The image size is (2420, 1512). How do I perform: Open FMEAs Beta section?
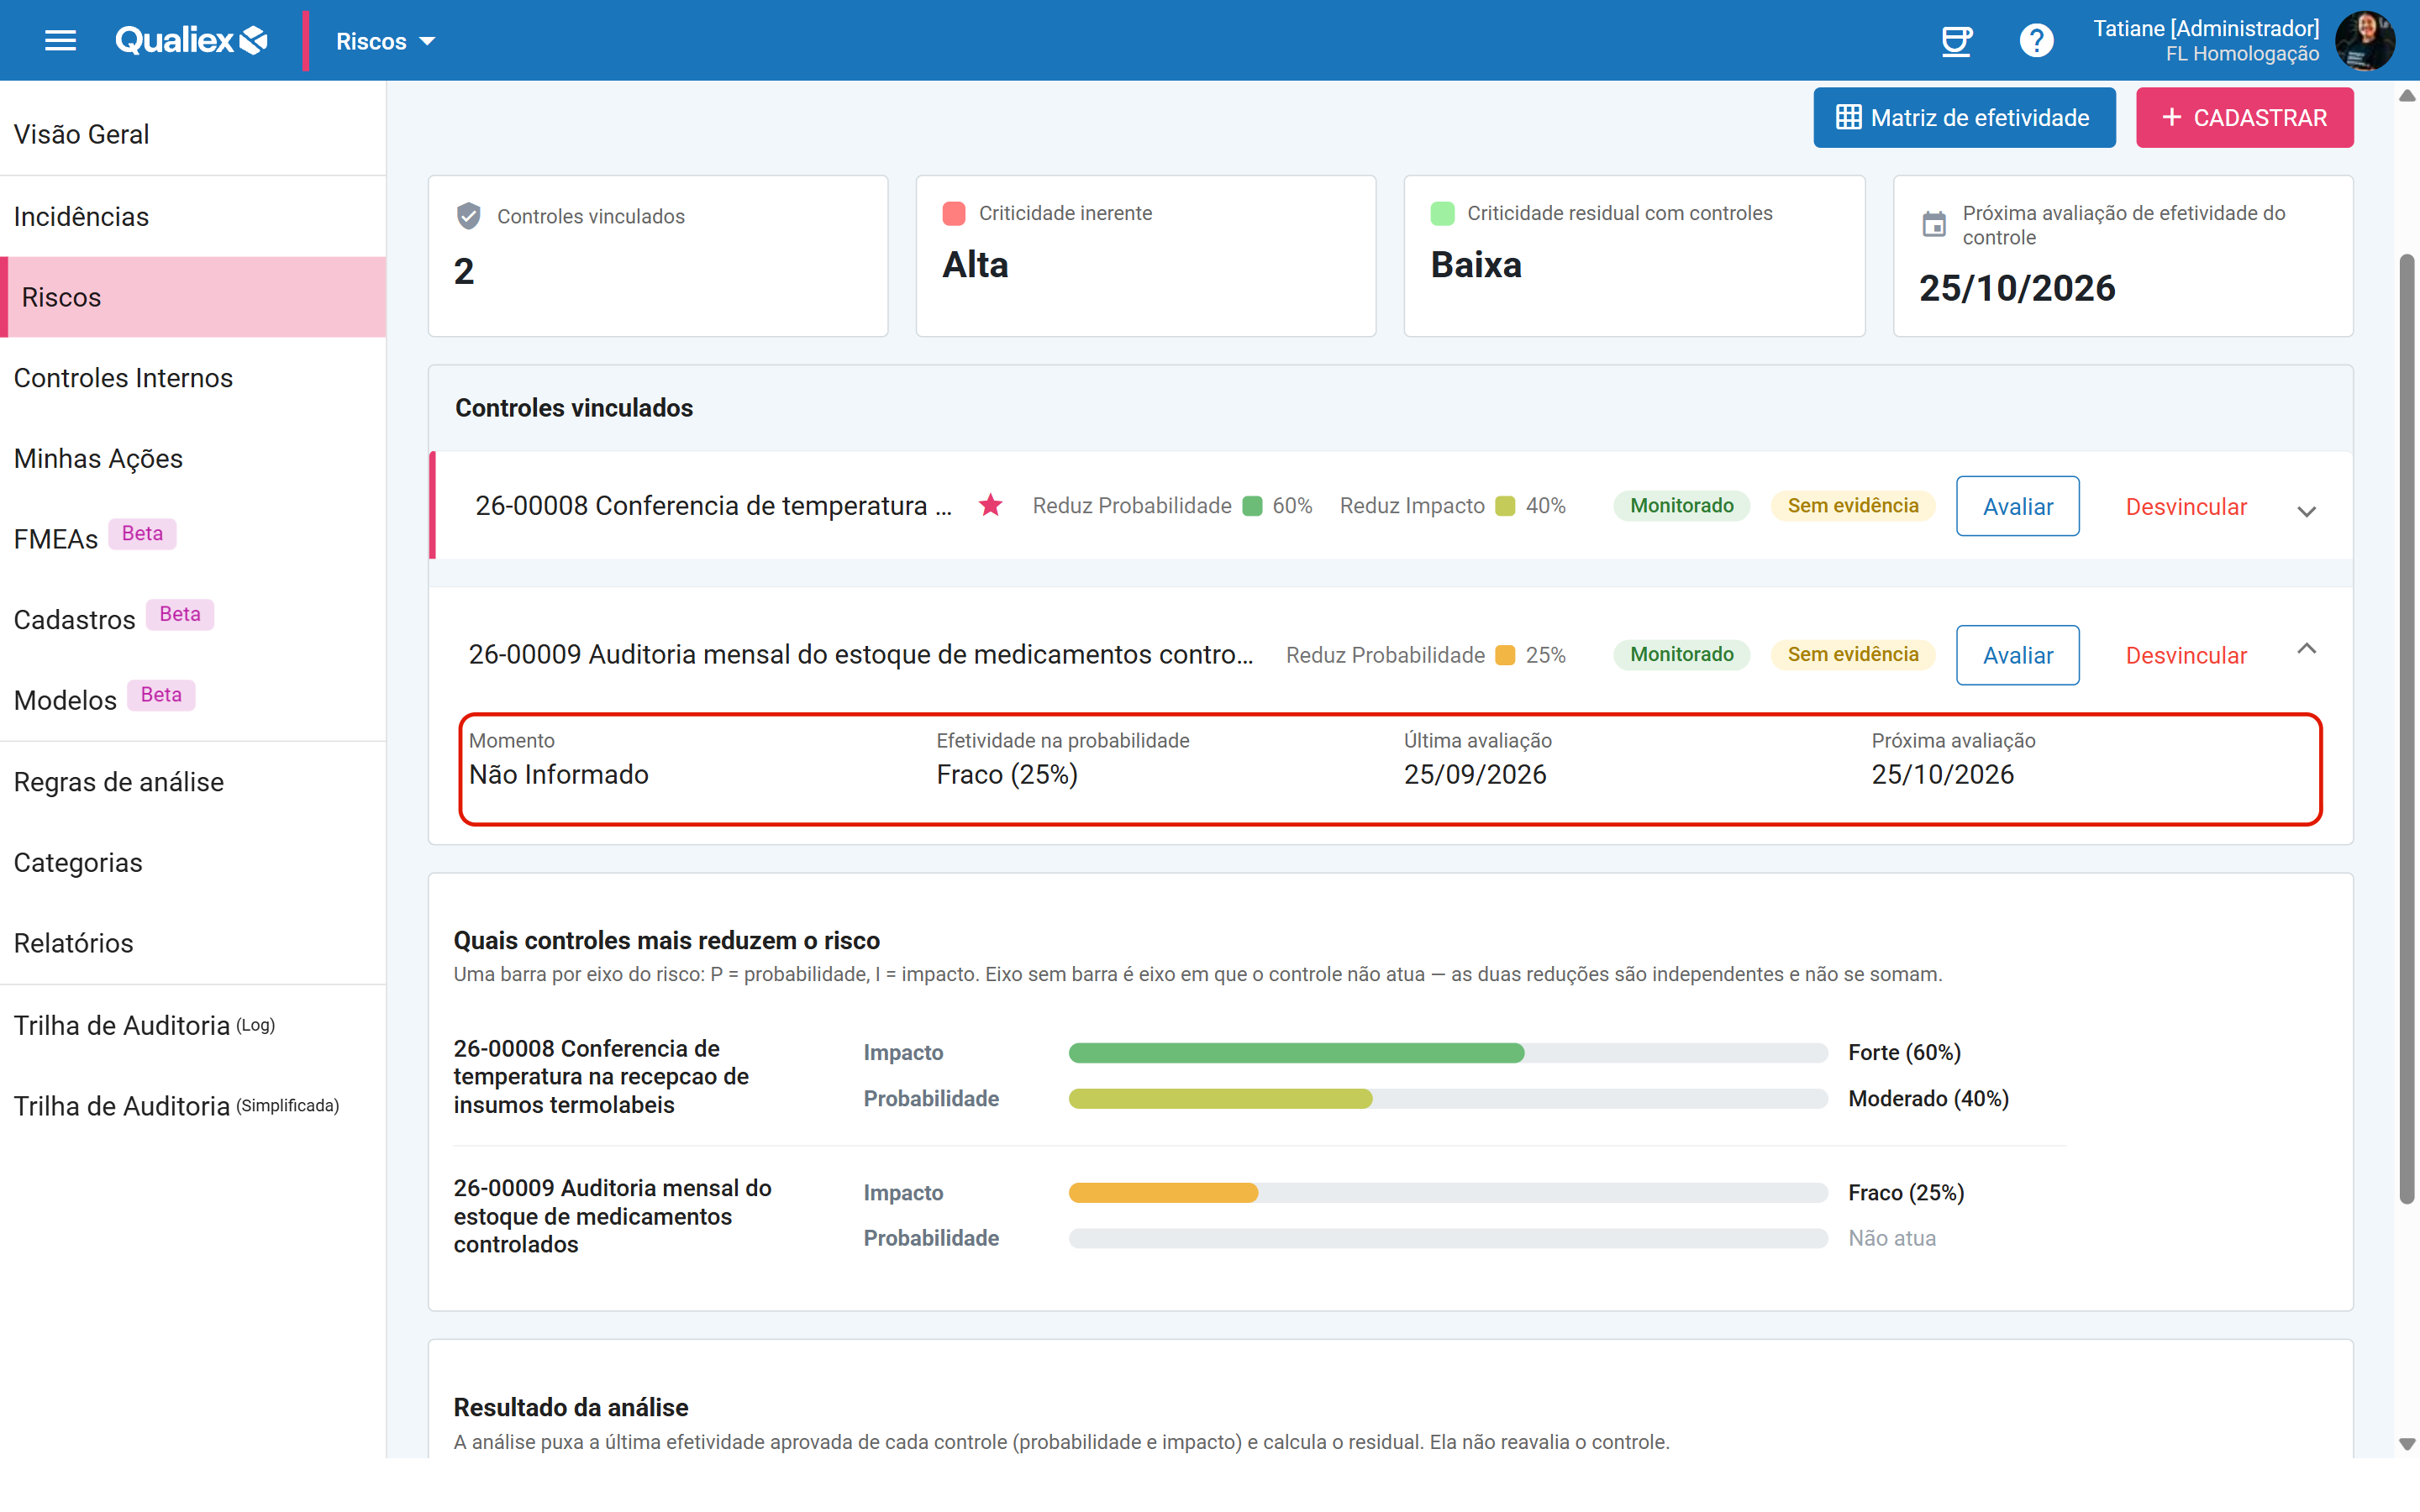click(193, 539)
